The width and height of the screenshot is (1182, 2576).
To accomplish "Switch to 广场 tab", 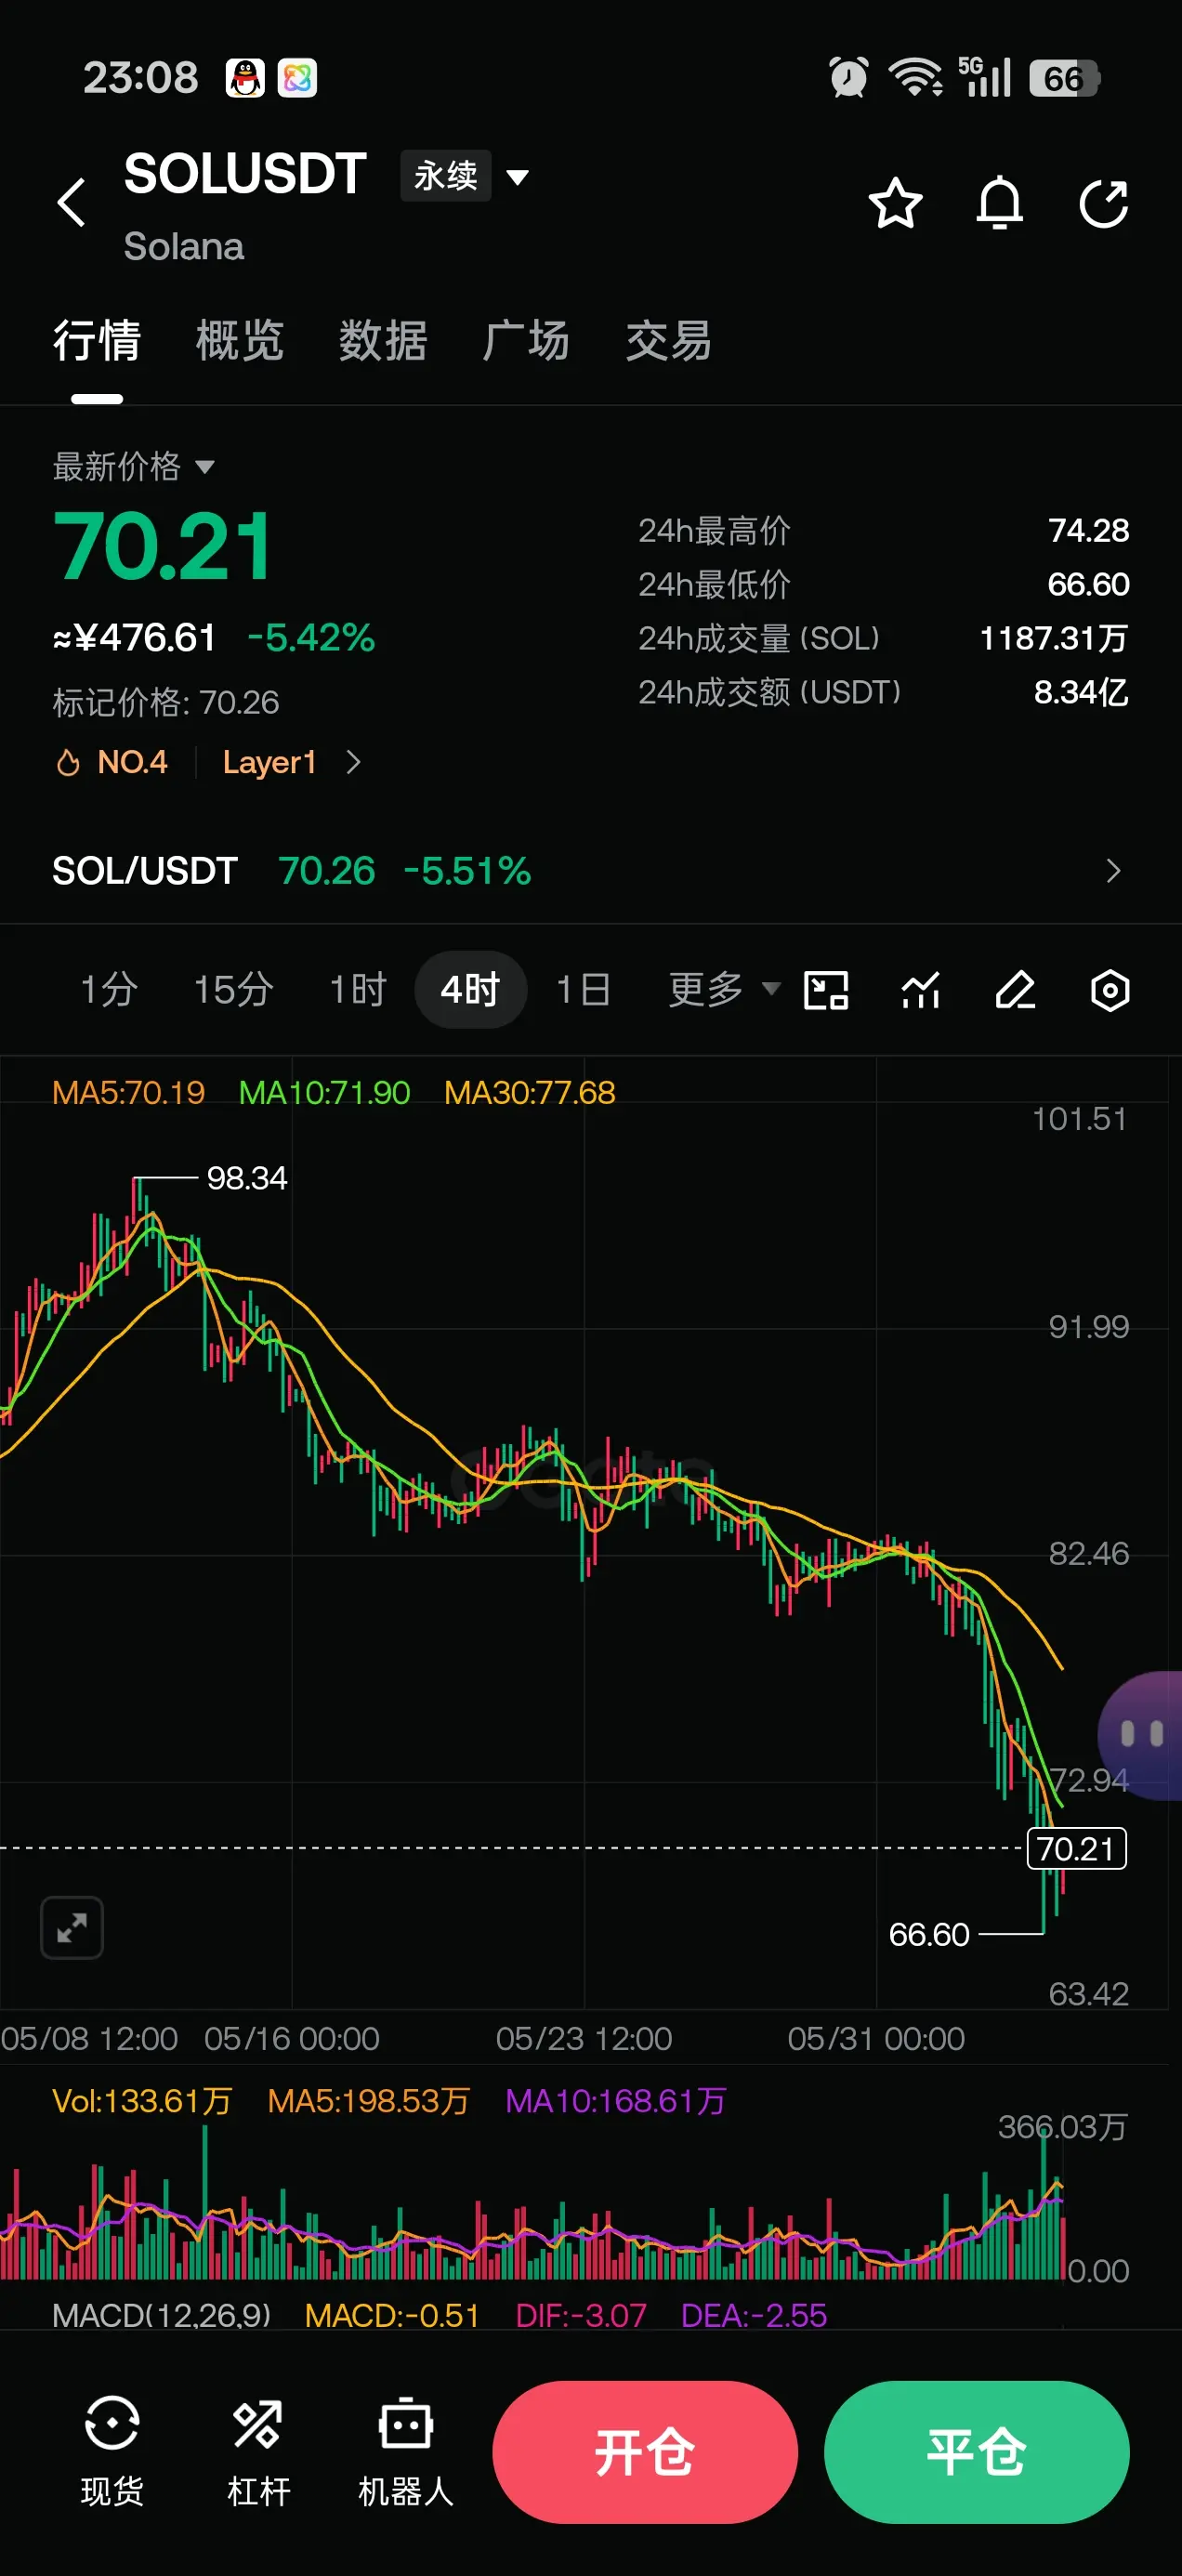I will [x=525, y=341].
